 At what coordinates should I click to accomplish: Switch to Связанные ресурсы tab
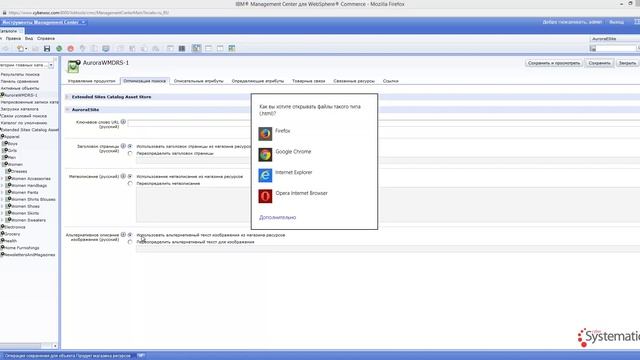click(x=354, y=81)
